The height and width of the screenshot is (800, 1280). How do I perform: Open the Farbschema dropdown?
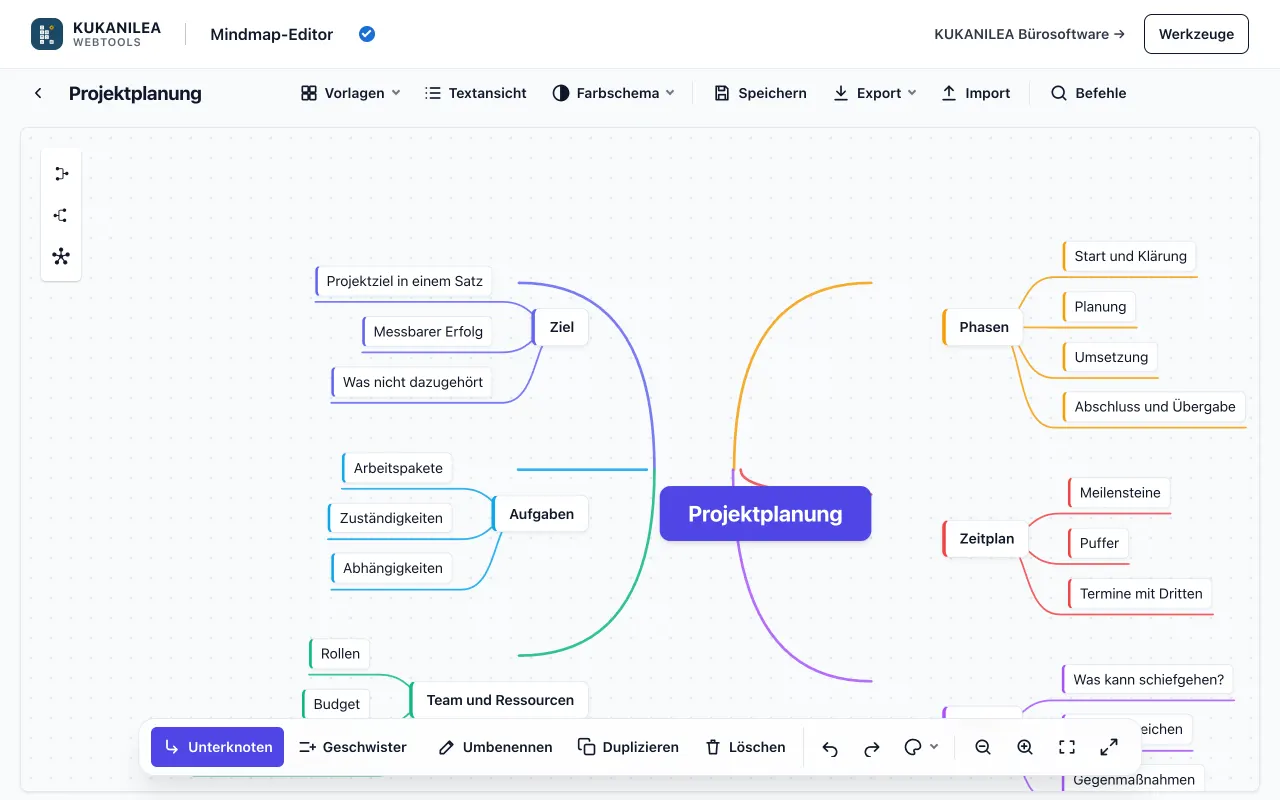coord(614,93)
